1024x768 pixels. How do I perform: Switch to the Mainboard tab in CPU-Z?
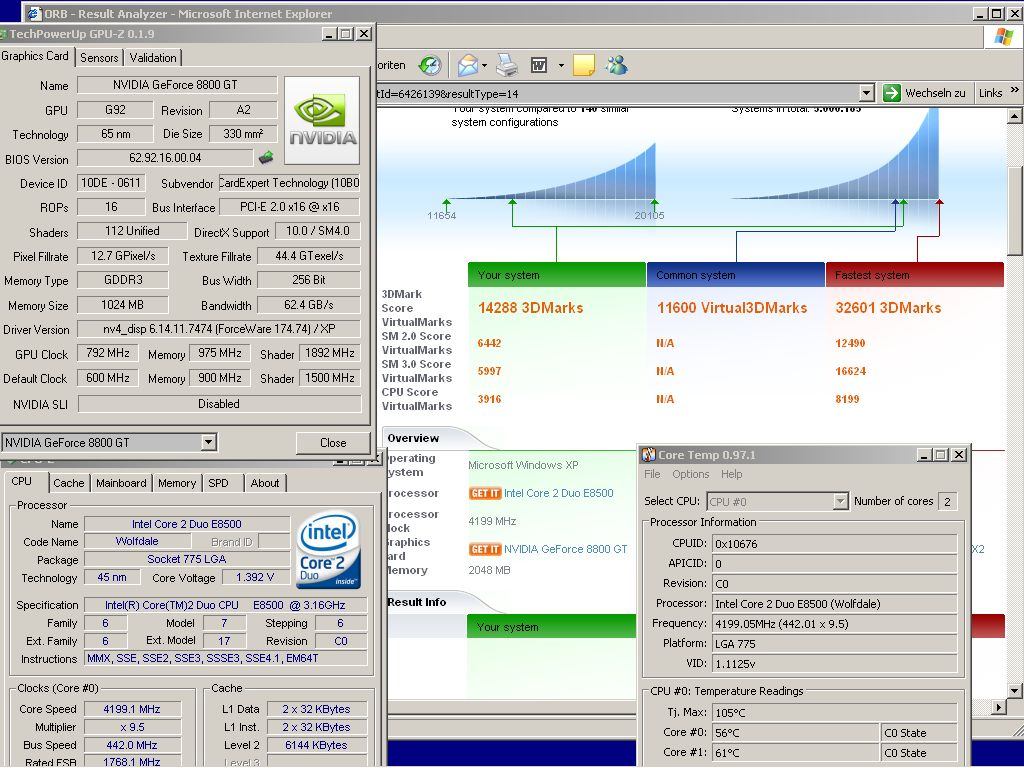click(x=121, y=483)
